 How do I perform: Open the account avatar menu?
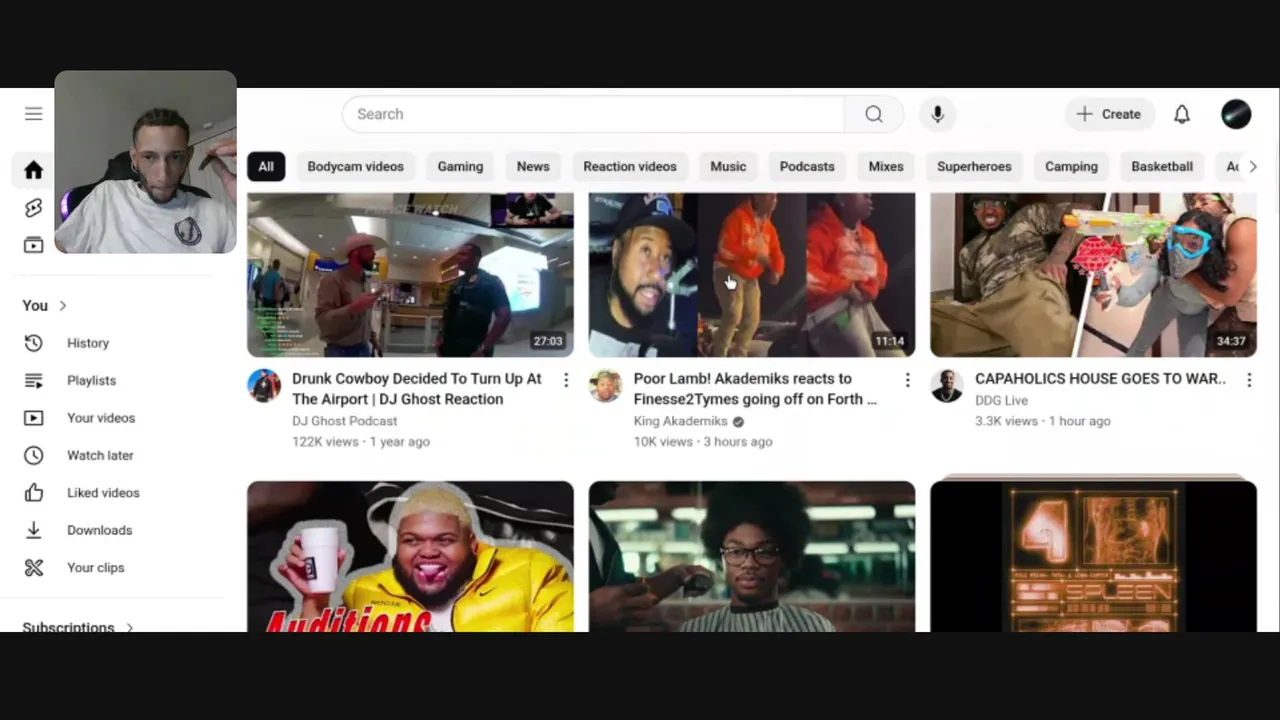[x=1236, y=114]
